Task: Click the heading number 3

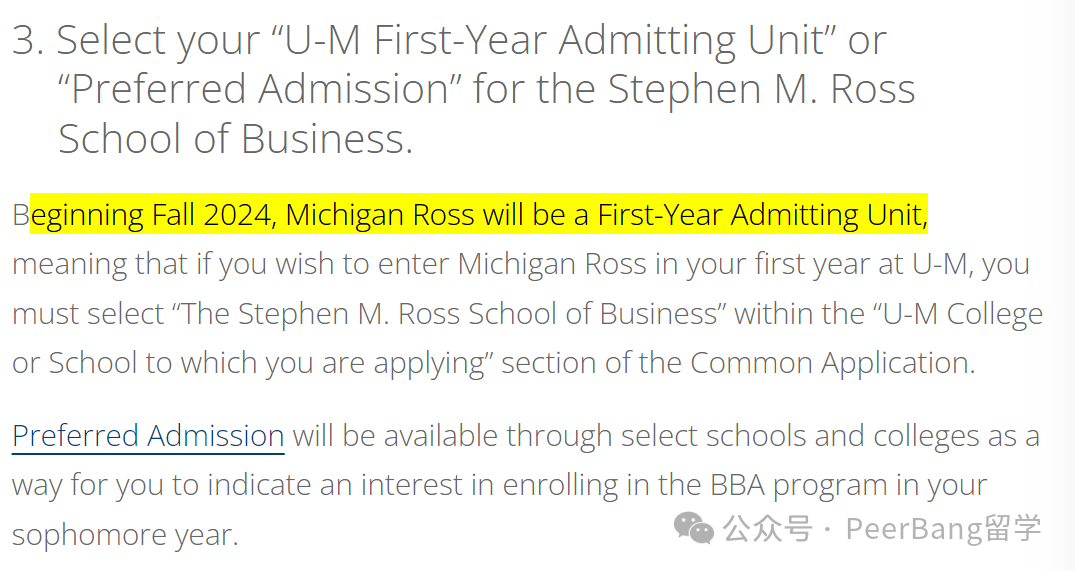Action: coord(28,40)
